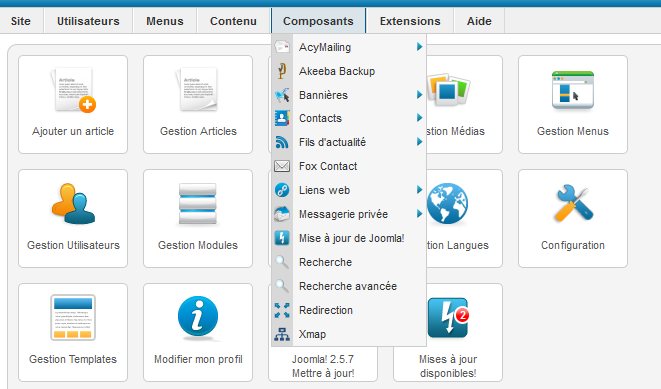
Task: Click Joomla! 2.5.7 Mettre à jour link
Action: click(x=323, y=366)
